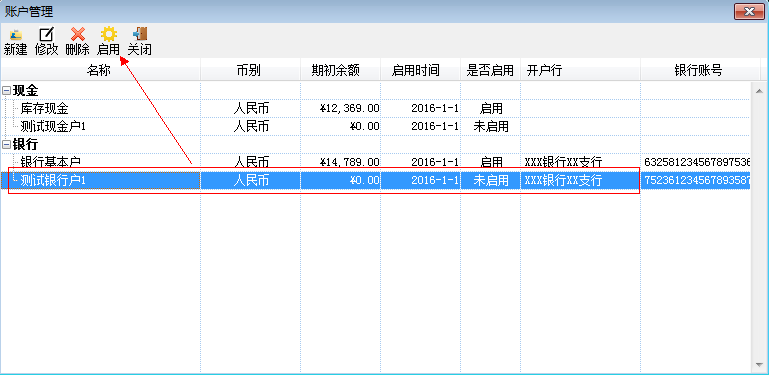
Task: Click the 名称 column header
Action: (101, 71)
